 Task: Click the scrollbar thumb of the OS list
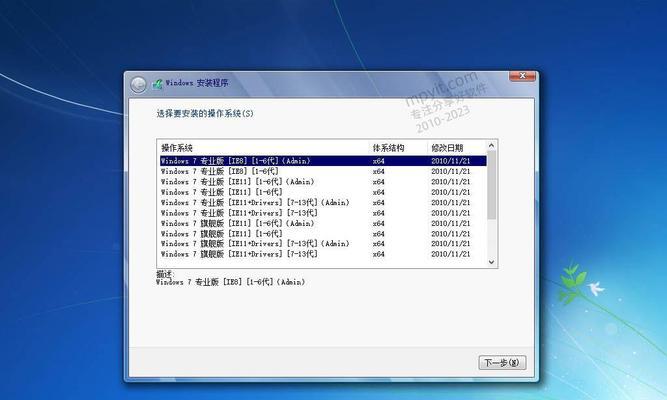(x=491, y=186)
